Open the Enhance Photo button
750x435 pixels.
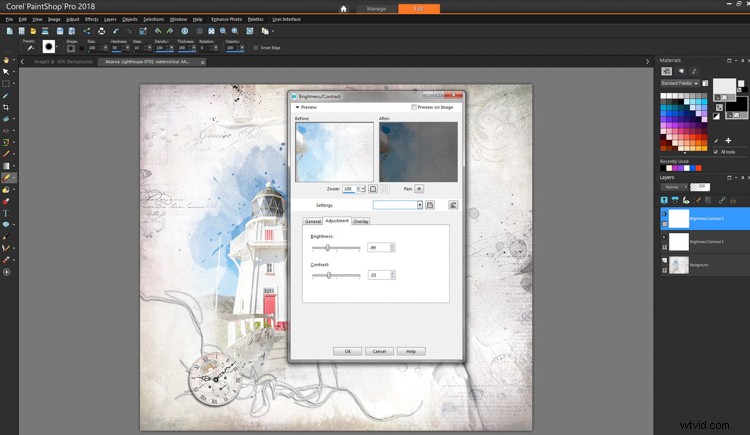(226, 19)
